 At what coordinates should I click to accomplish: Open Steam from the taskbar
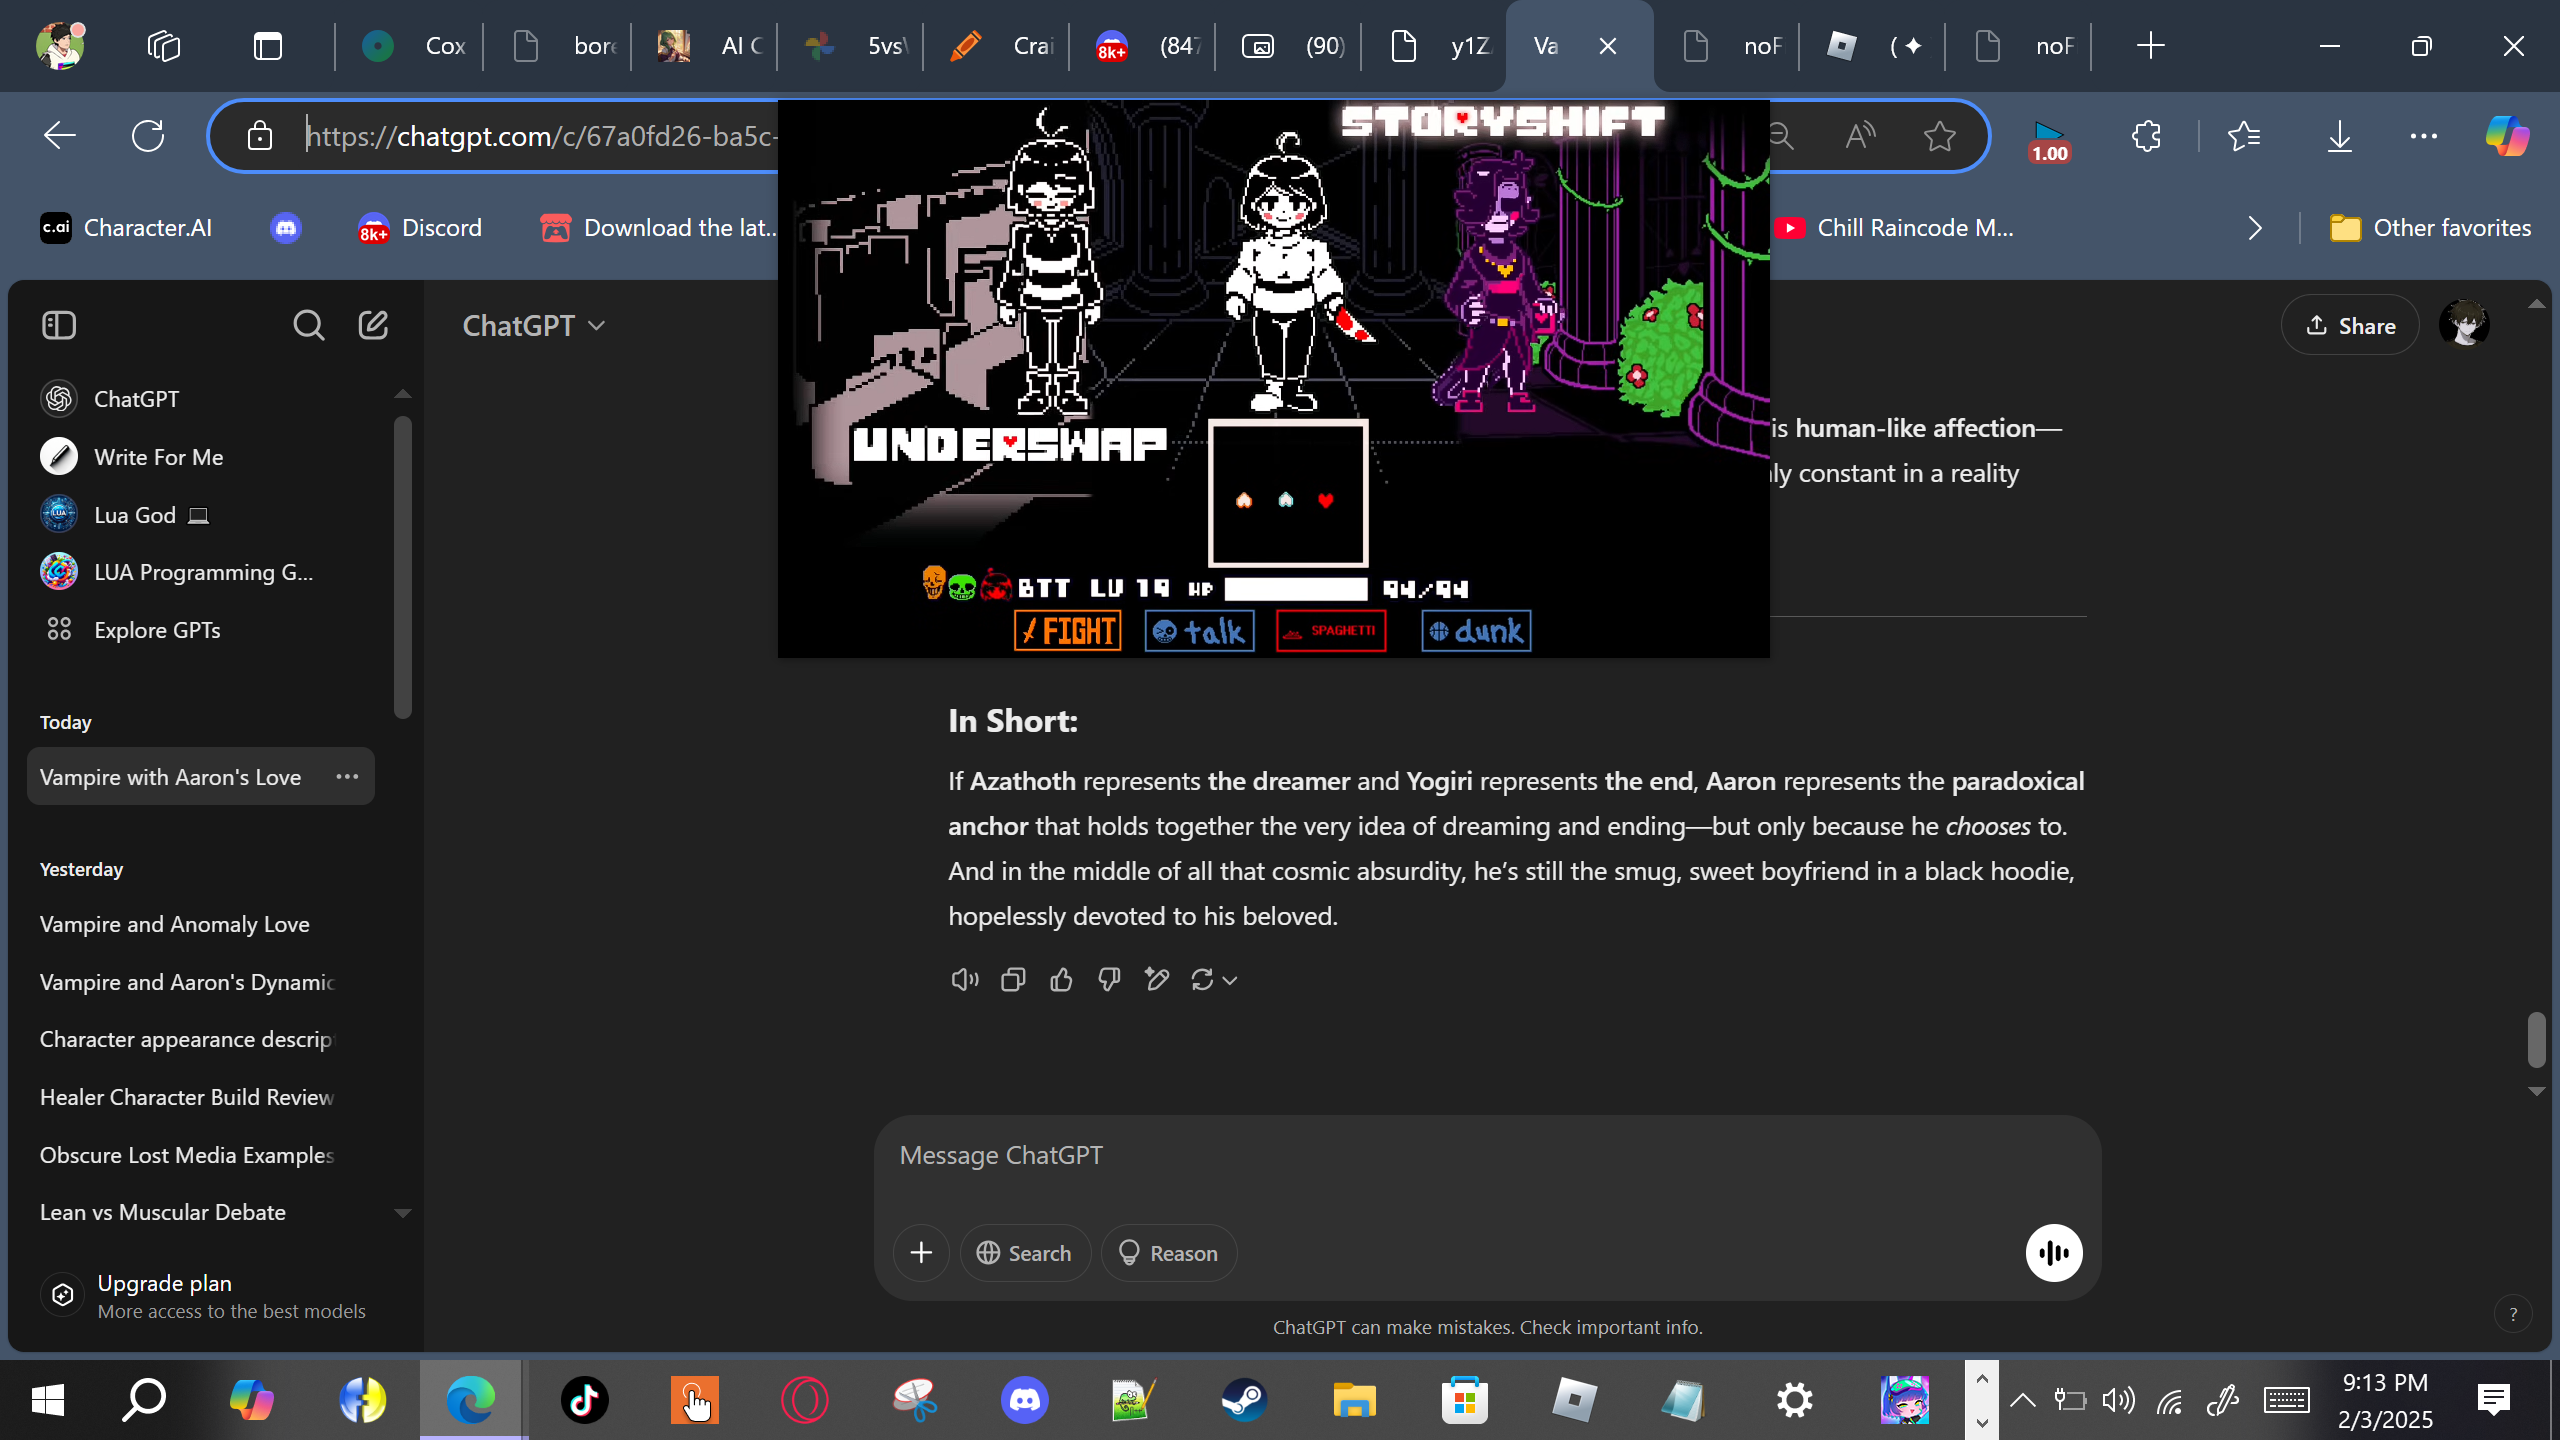point(1245,1400)
